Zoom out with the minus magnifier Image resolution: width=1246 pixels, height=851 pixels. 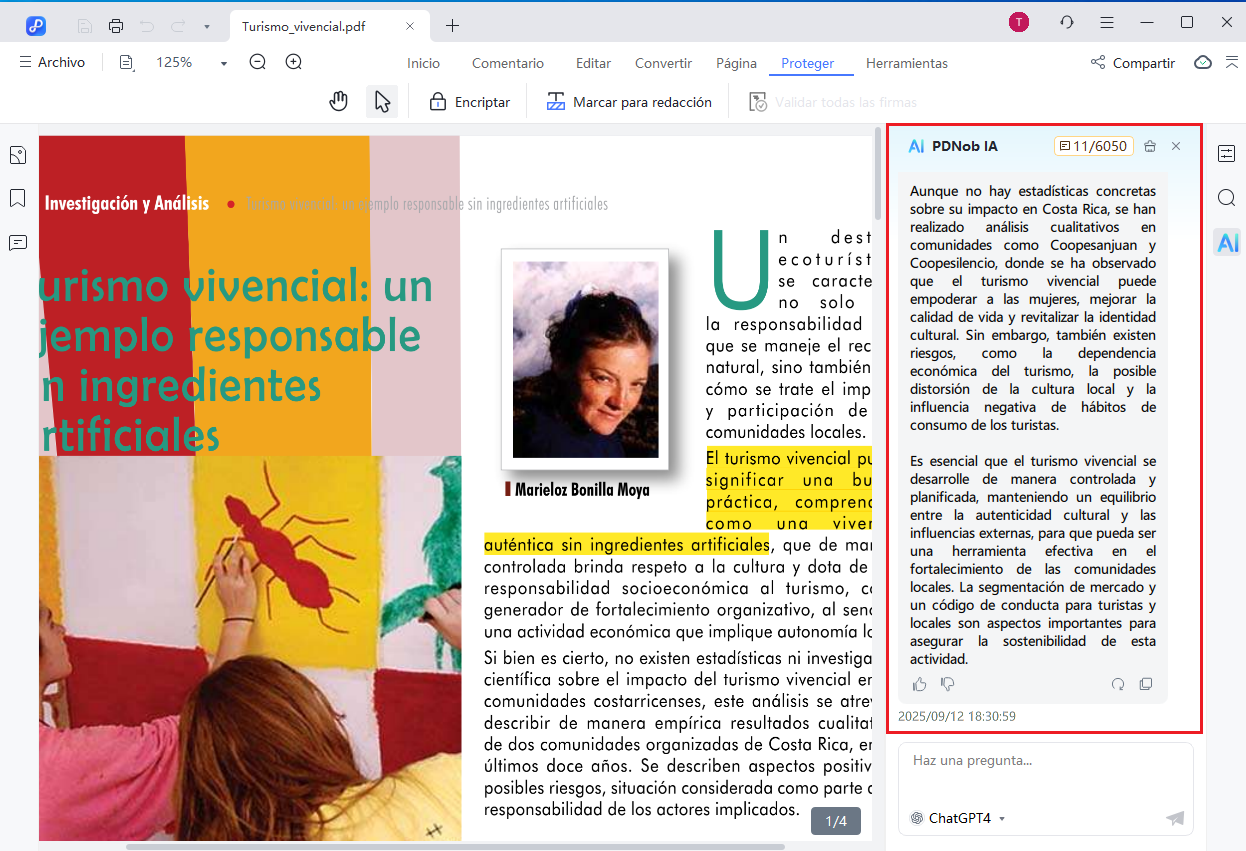257,62
